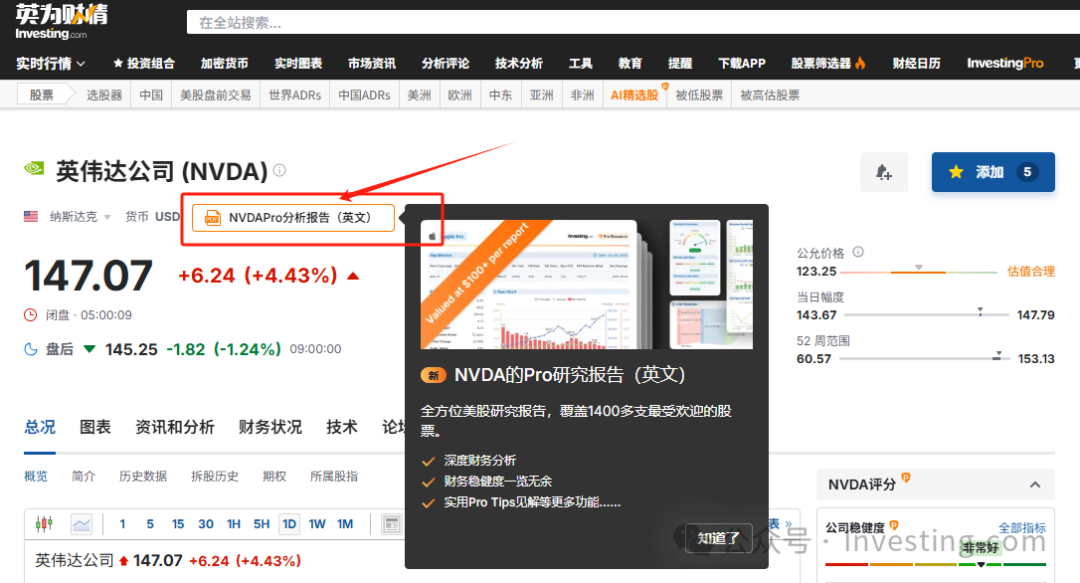Open 市场资讯 menu item

coord(371,63)
